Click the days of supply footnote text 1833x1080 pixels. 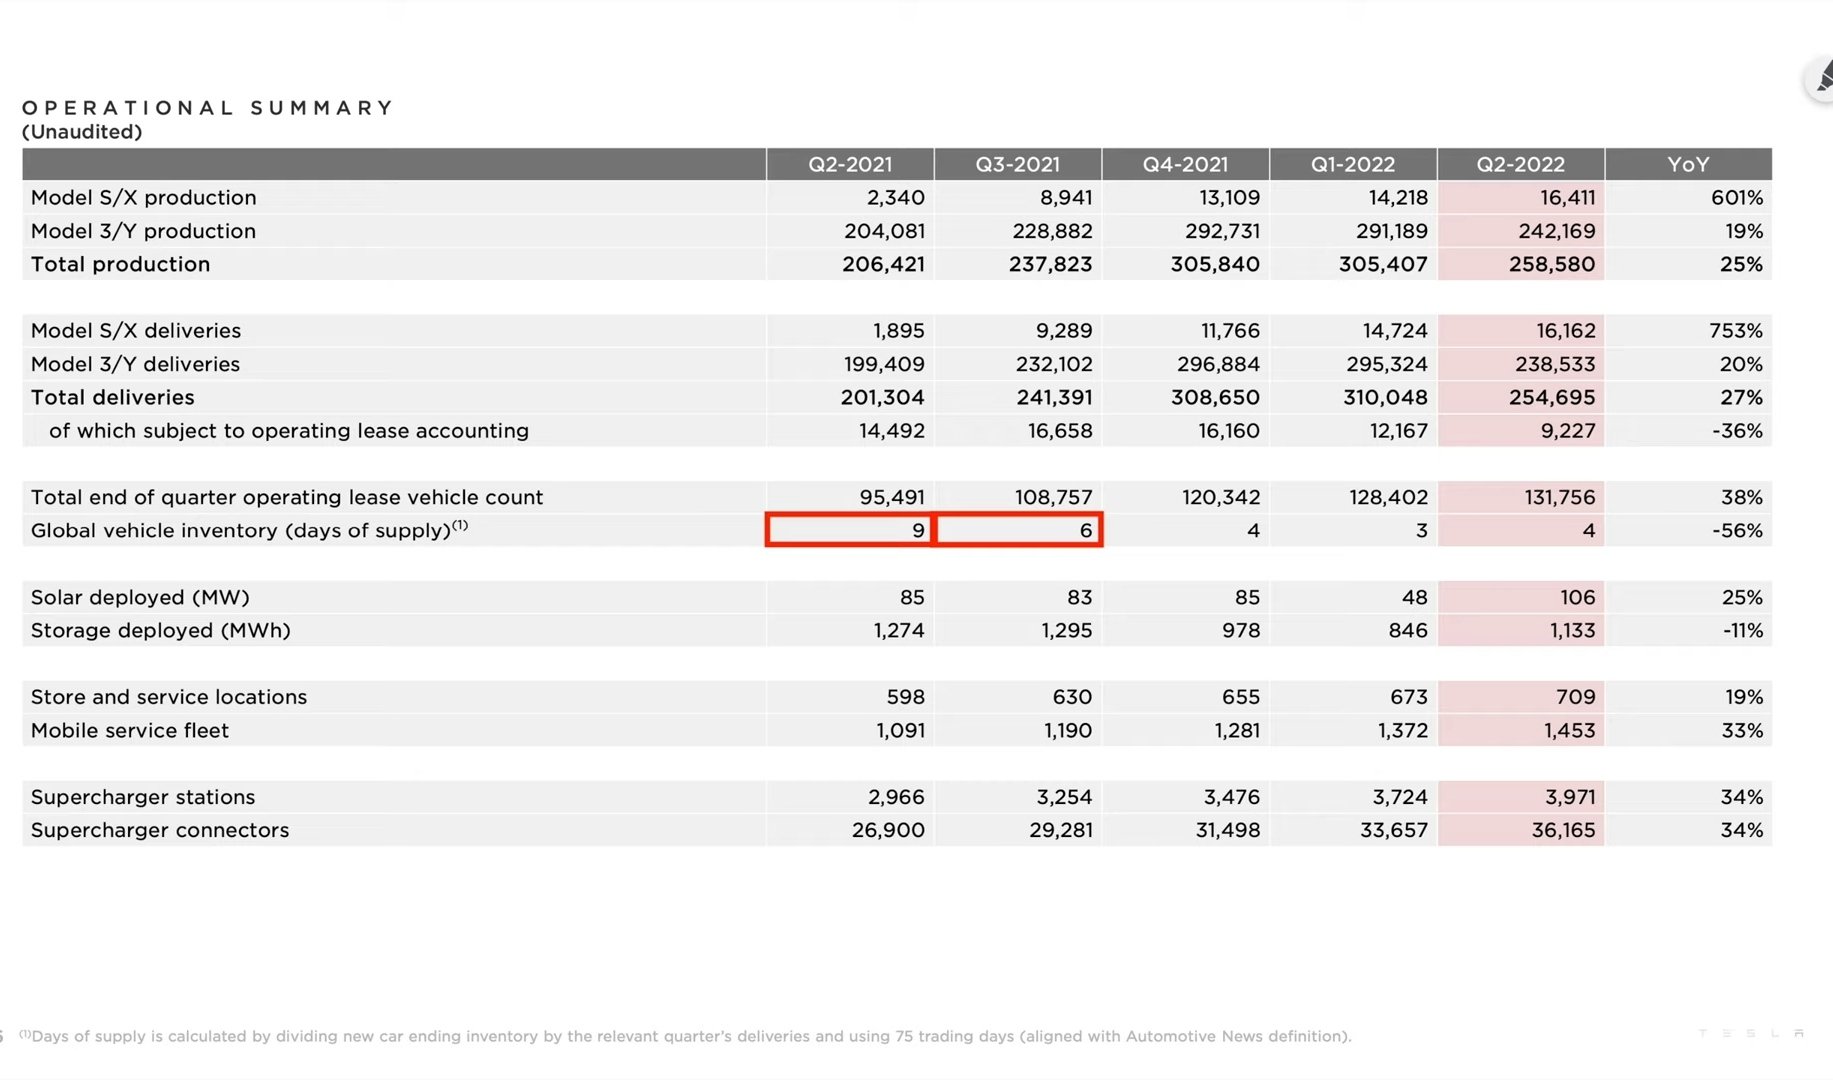[690, 1036]
